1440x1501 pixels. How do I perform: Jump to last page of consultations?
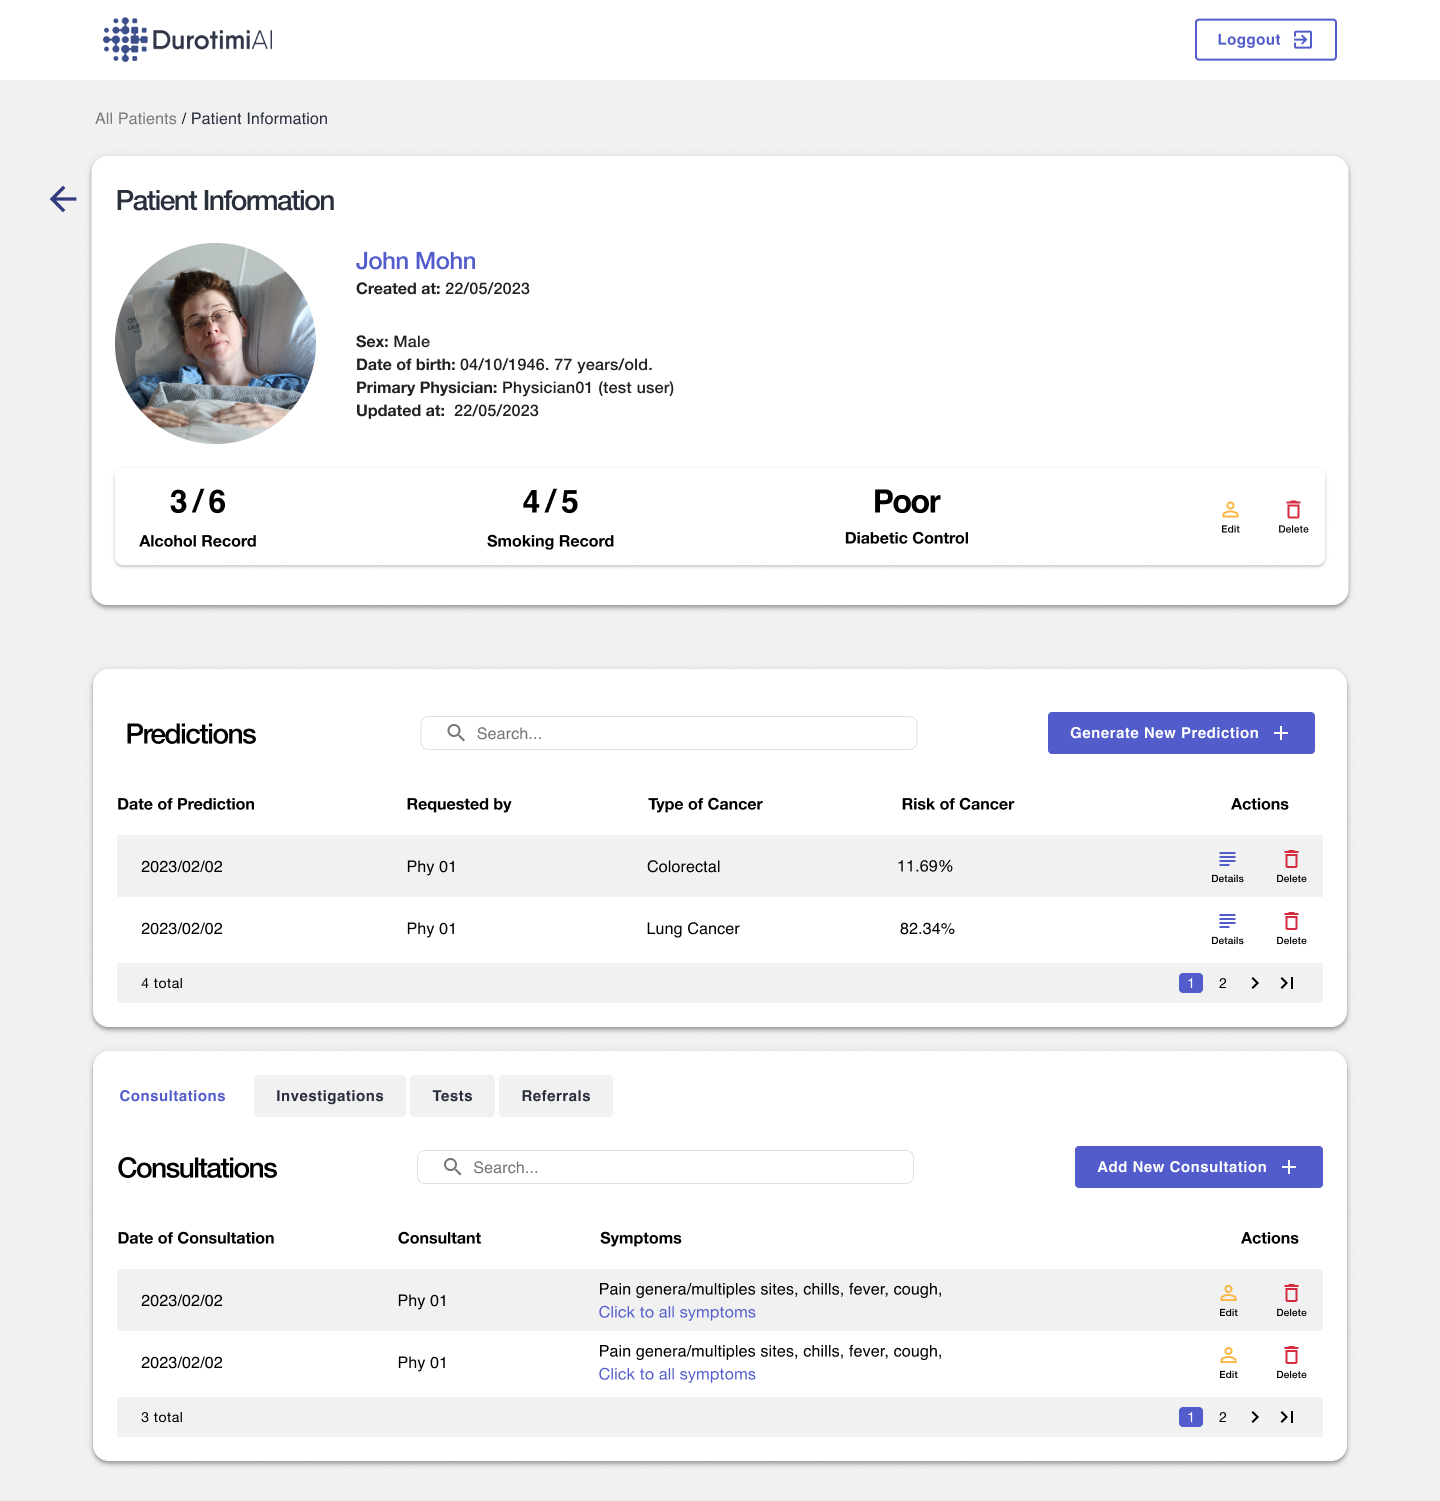(x=1287, y=1417)
